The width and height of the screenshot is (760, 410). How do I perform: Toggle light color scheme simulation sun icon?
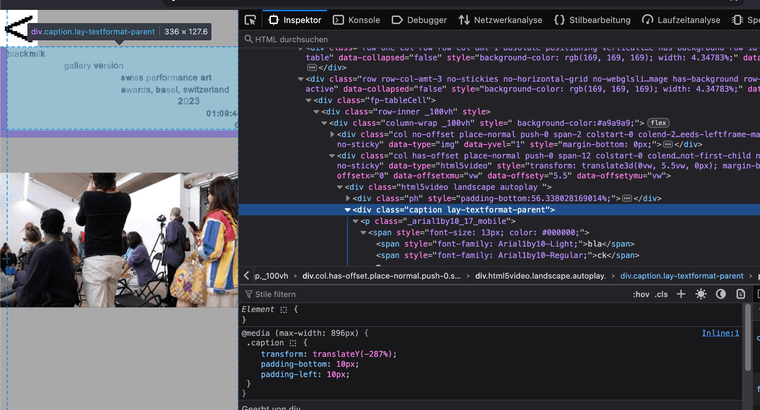(701, 294)
